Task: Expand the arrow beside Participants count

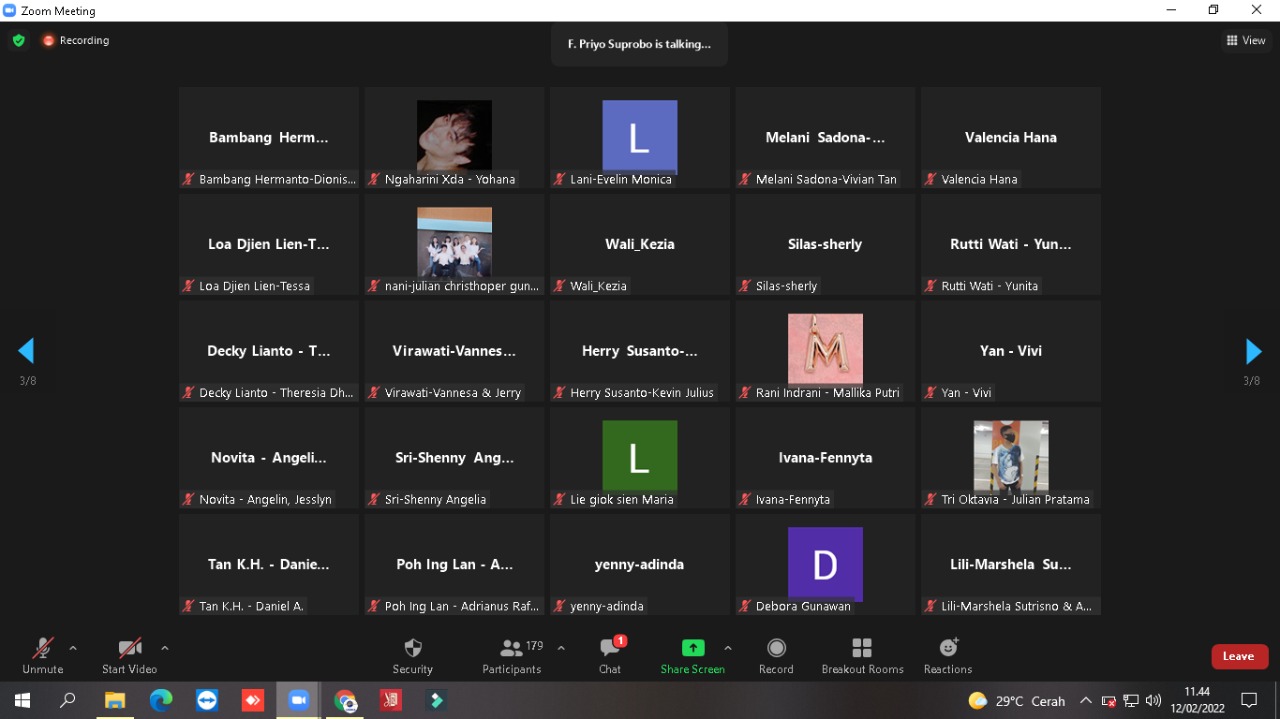Action: point(561,648)
